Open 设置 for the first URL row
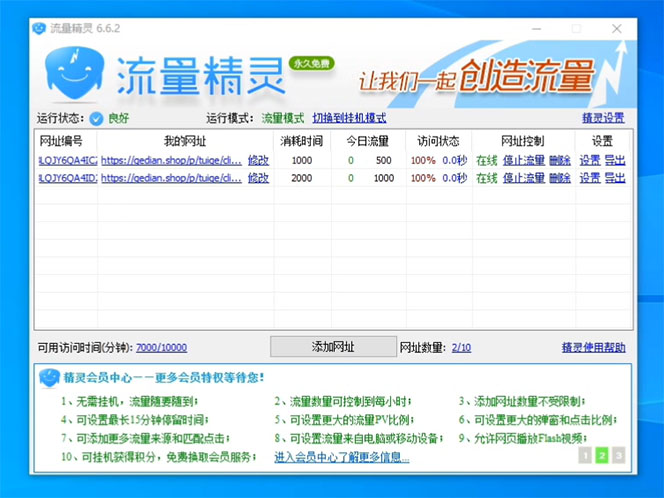The height and width of the screenshot is (498, 664). [x=589, y=160]
